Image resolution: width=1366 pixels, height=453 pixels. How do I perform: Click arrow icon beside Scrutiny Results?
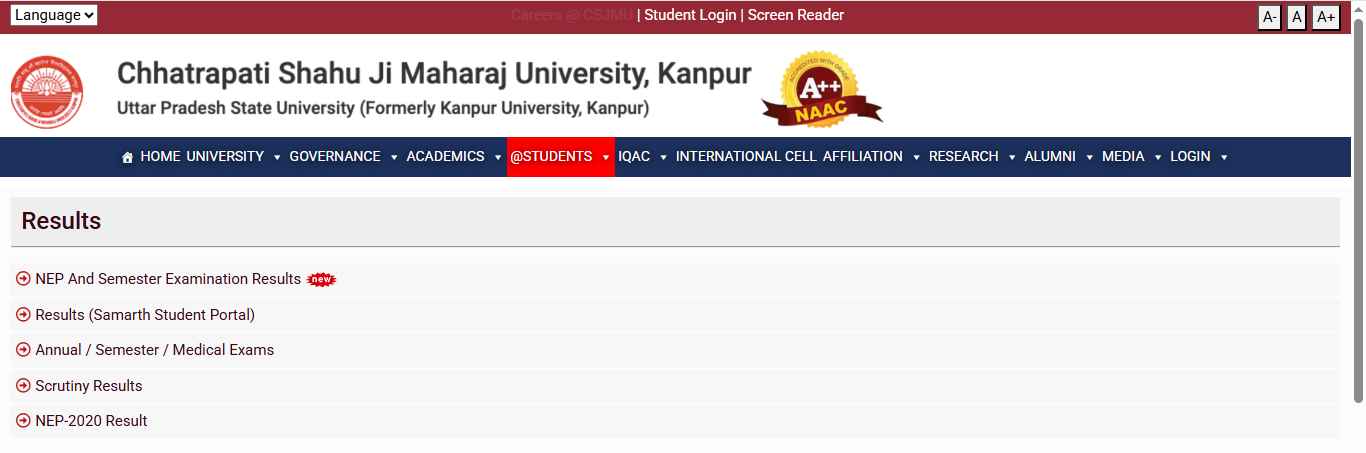24,386
